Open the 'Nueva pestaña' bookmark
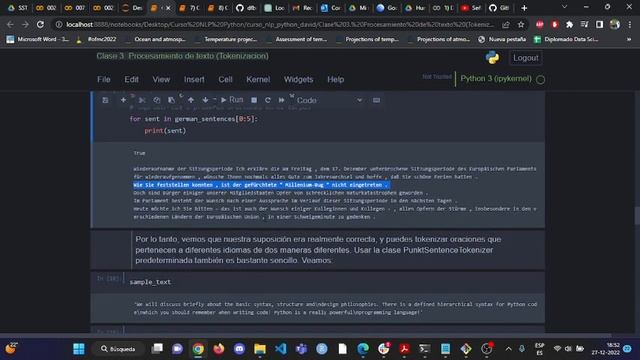Image resolution: width=640 pixels, height=360 pixels. click(502, 39)
